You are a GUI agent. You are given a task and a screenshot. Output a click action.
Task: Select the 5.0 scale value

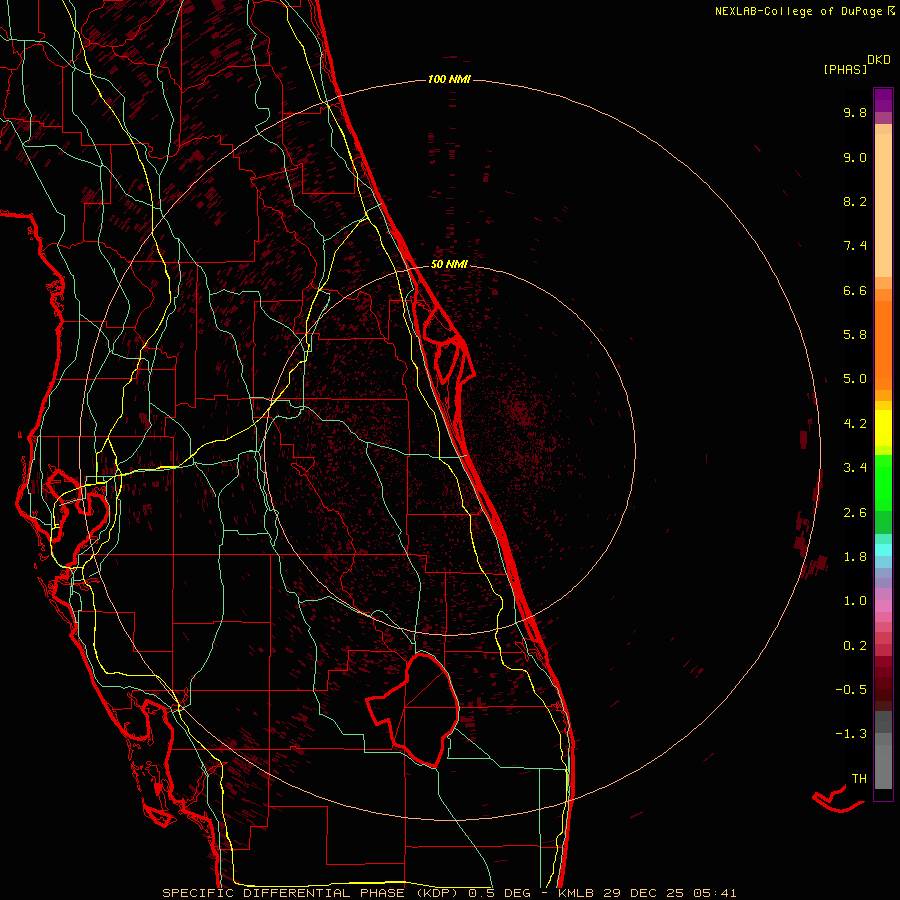pyautogui.click(x=855, y=379)
